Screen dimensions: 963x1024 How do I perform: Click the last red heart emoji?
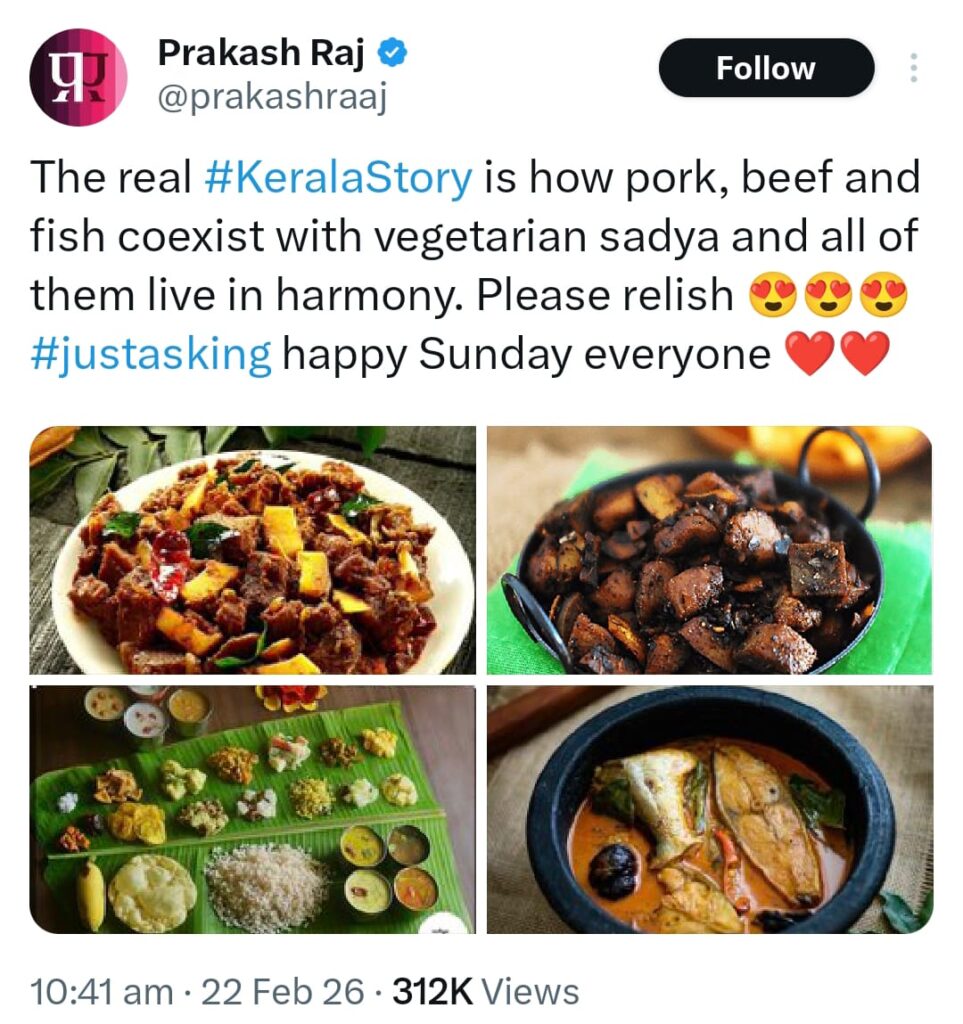point(865,355)
